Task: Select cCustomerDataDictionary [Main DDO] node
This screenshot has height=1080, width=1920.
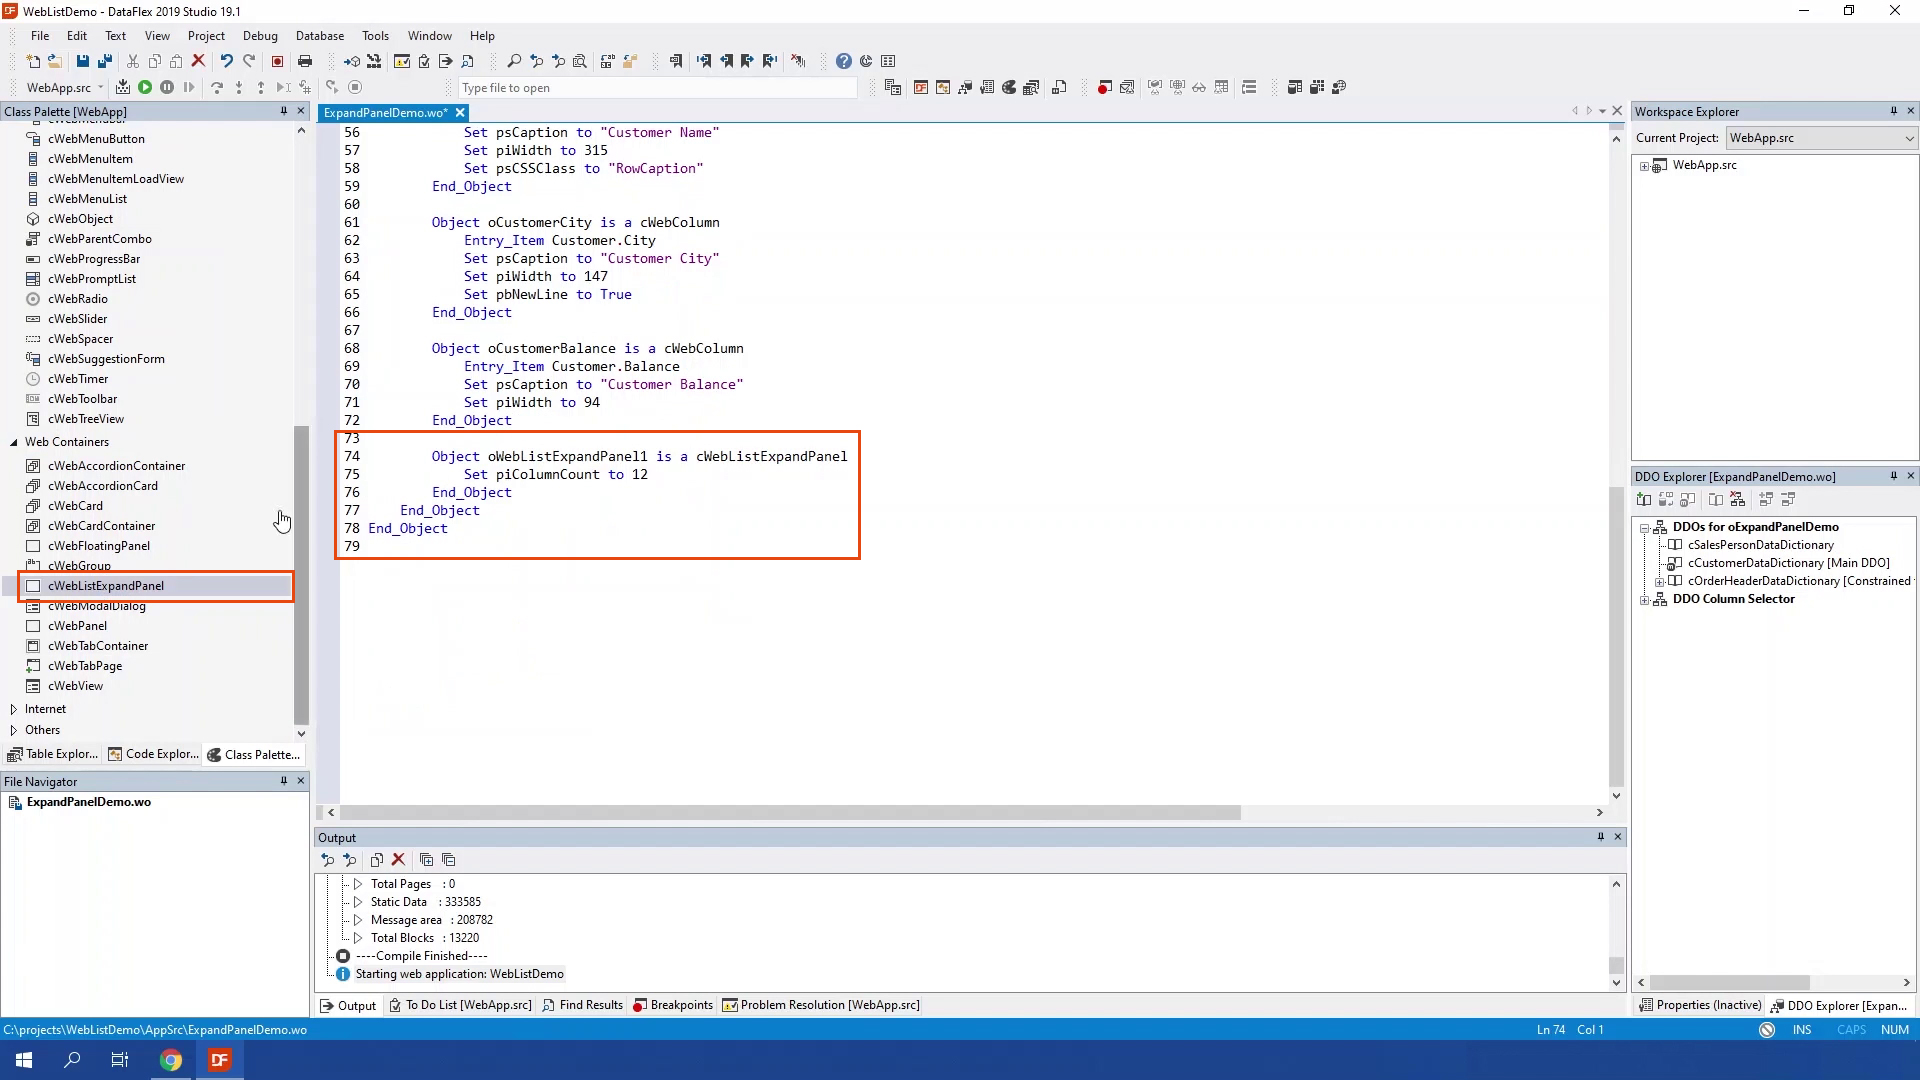Action: tap(1788, 563)
